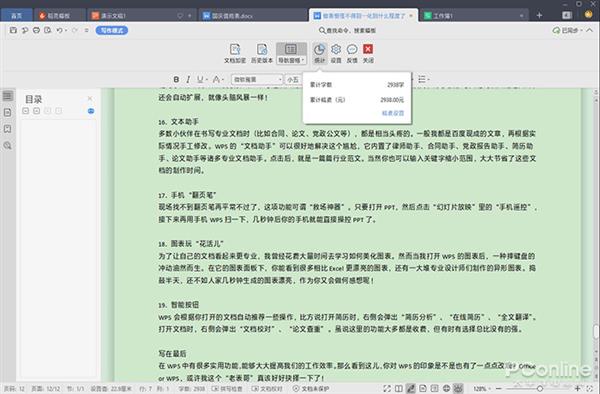600x394 pixels.
Task: Open the list bullets dropdown
Action: 423,79
